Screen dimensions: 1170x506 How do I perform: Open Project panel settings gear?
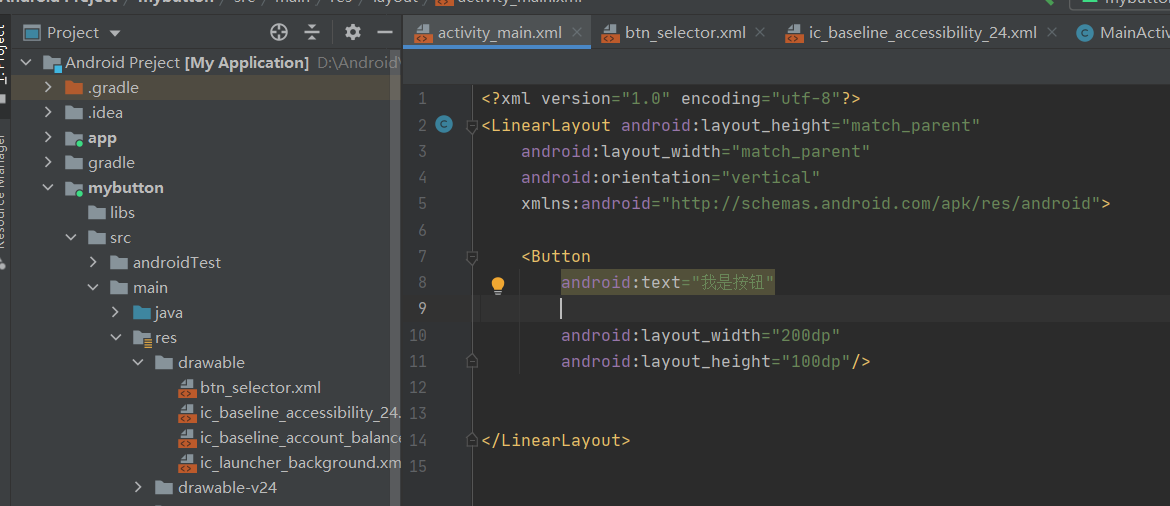tap(353, 32)
